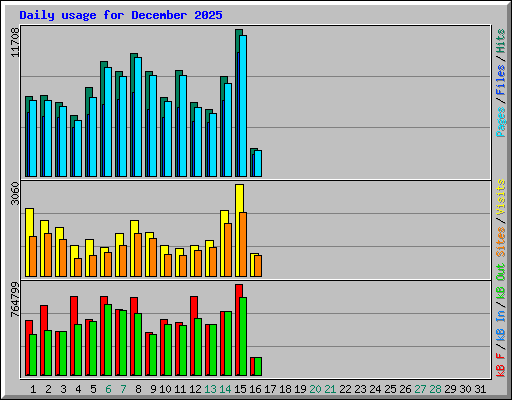This screenshot has width=512, height=400.
Task: Click the 'Visits' legend label
Action: coord(501,197)
